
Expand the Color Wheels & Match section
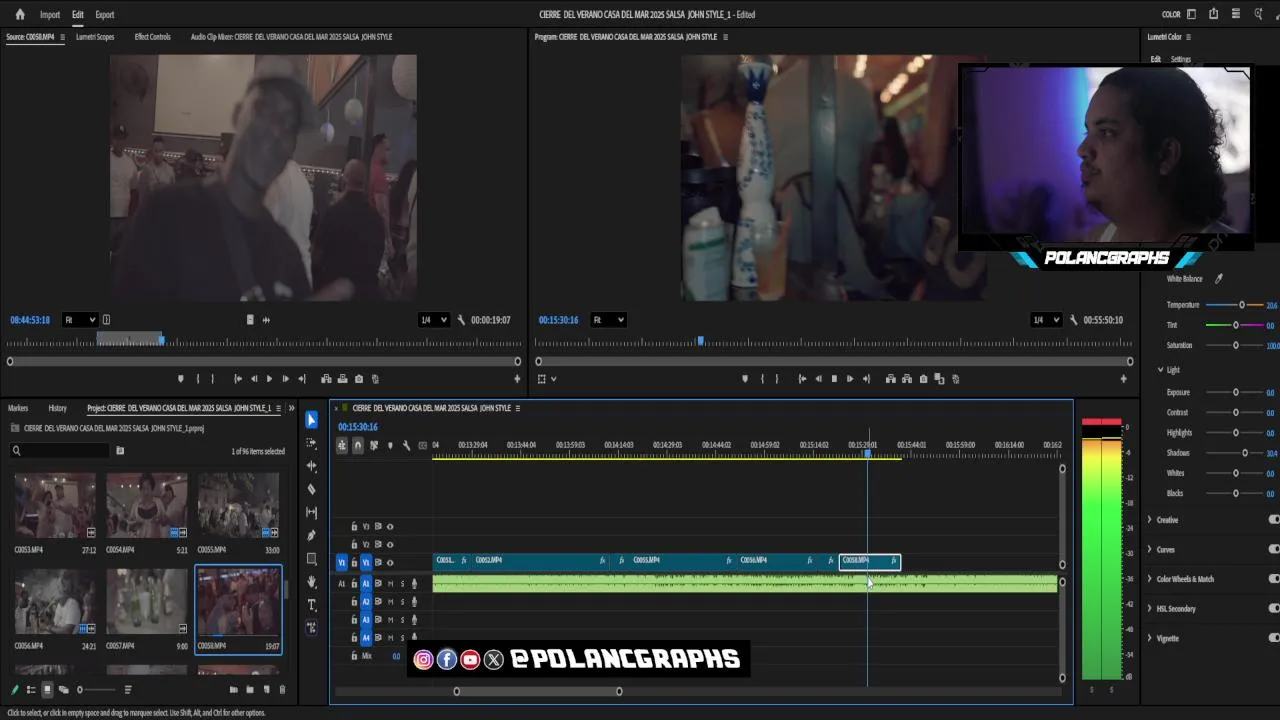pyautogui.click(x=1149, y=579)
